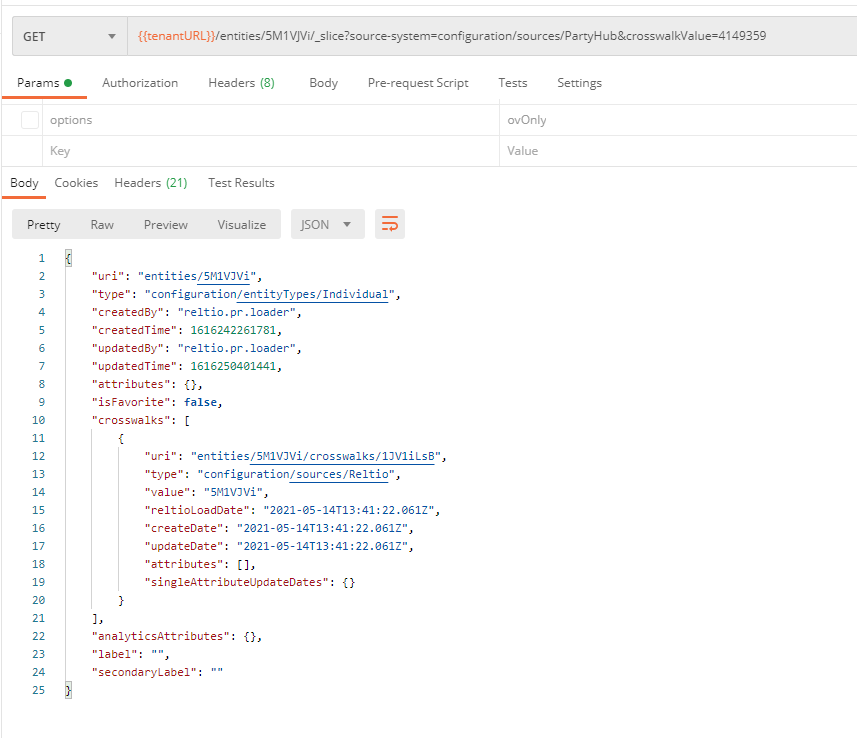857x738 pixels.
Task: Switch to the Pre-request Script tab
Action: (x=418, y=83)
